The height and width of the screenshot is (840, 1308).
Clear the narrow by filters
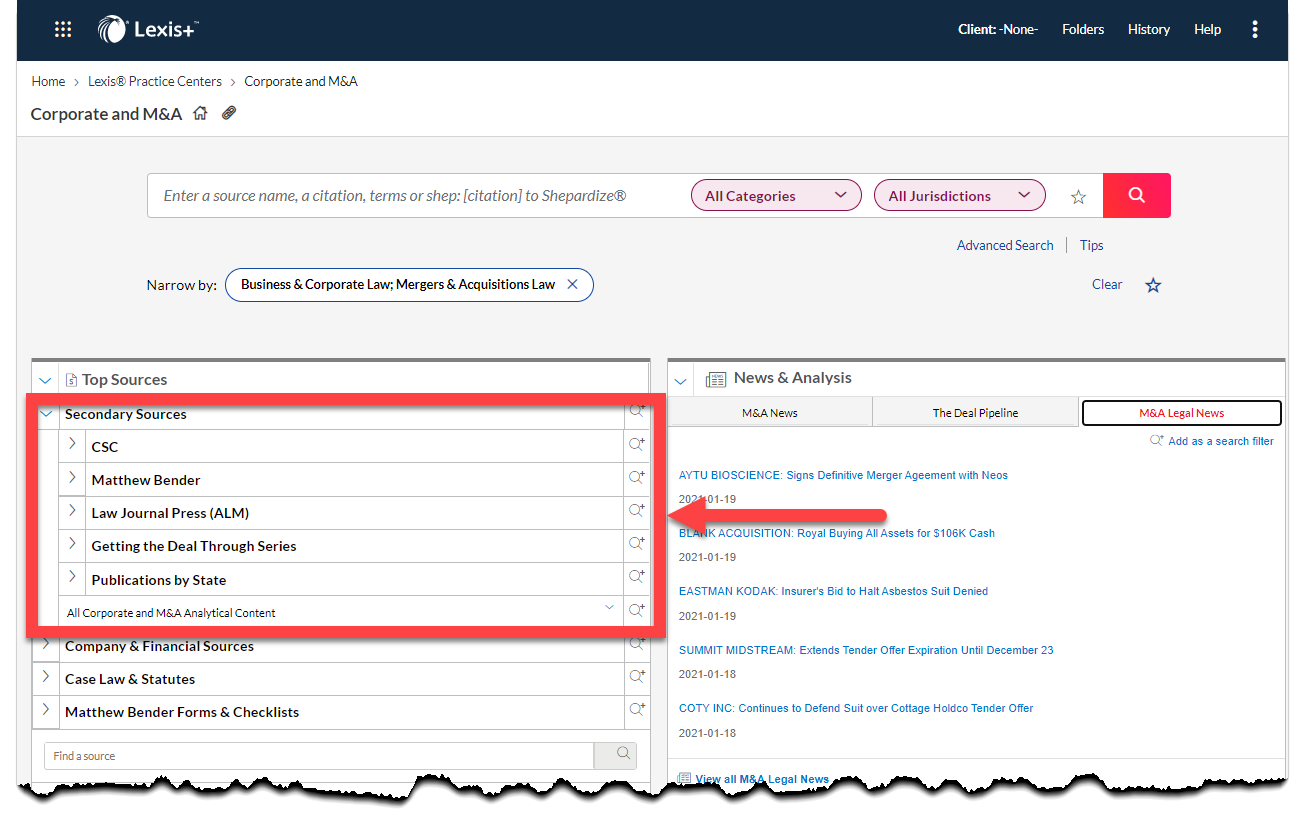1107,284
